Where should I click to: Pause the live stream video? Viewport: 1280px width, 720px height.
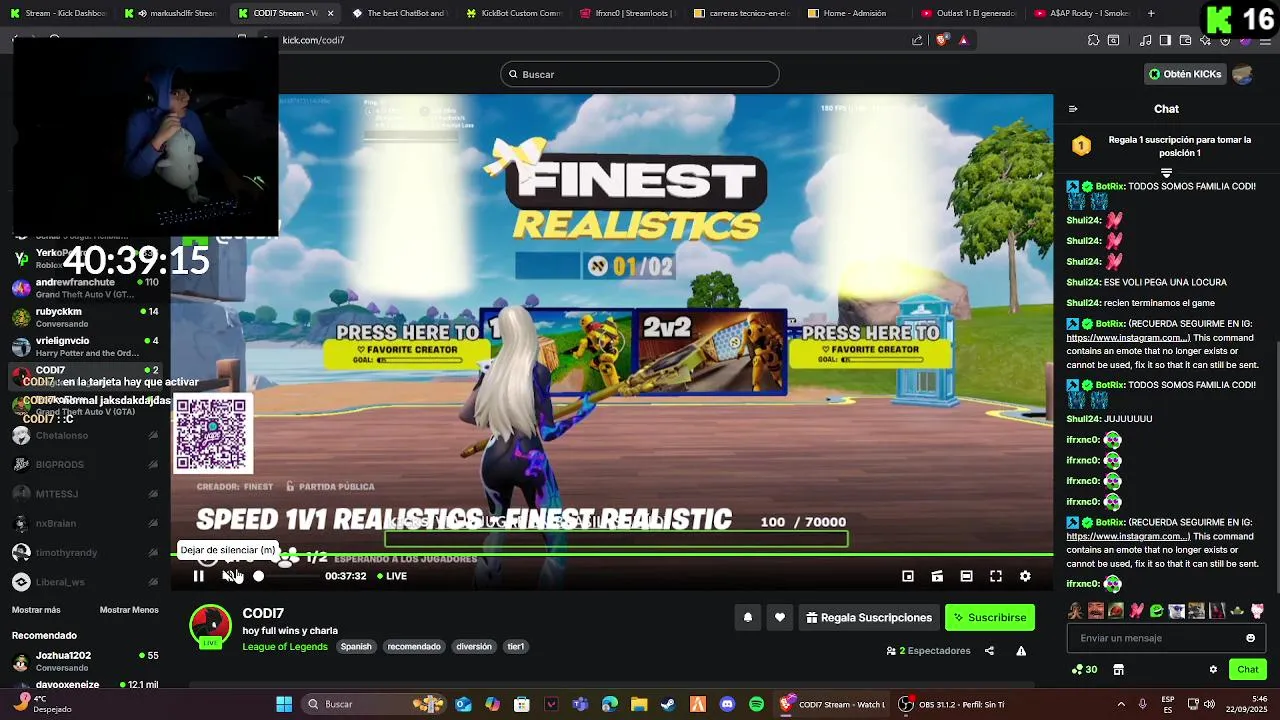(x=198, y=576)
